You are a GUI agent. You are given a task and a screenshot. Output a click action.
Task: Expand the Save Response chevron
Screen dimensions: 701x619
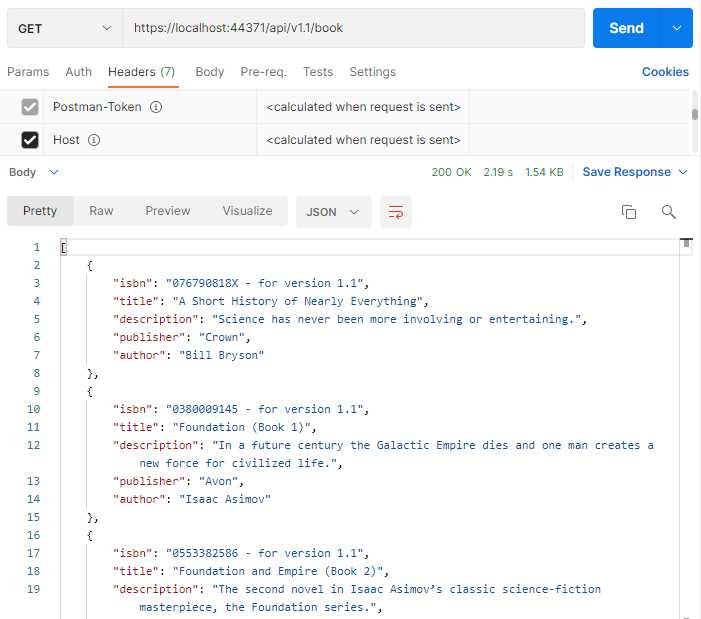[x=683, y=172]
